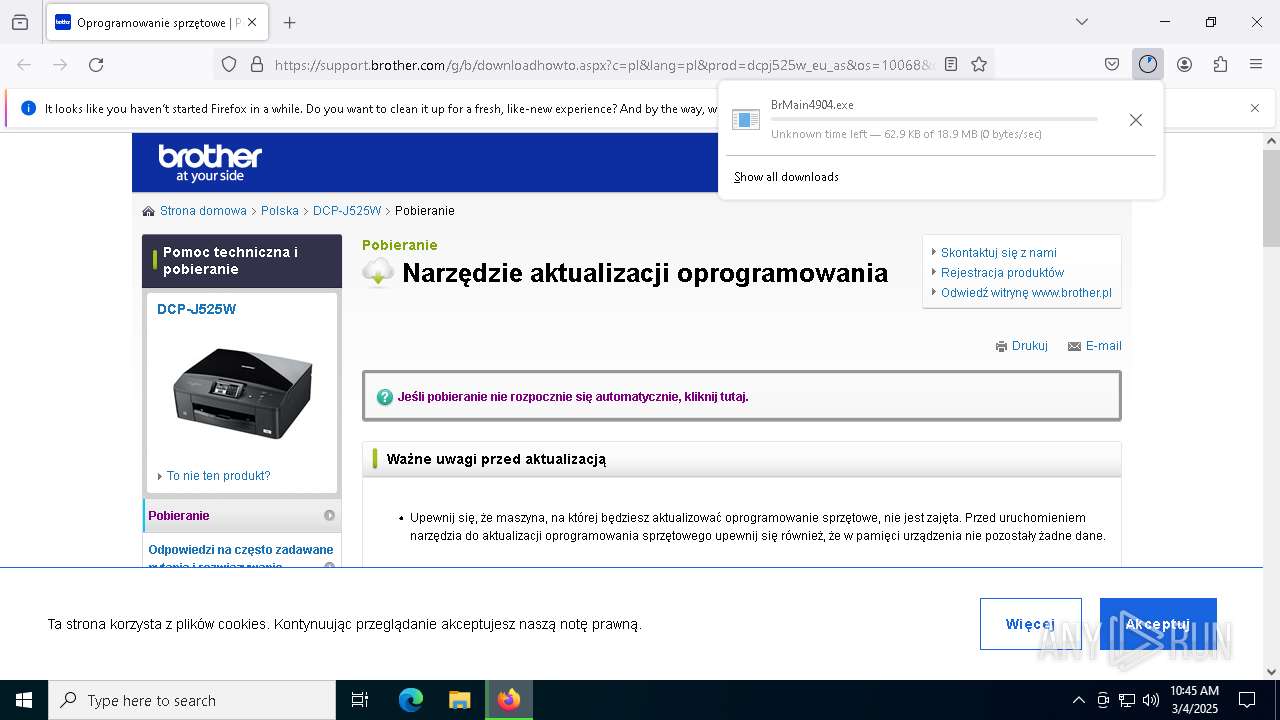Toggle reader view icon
The image size is (1280, 720).
(951, 64)
